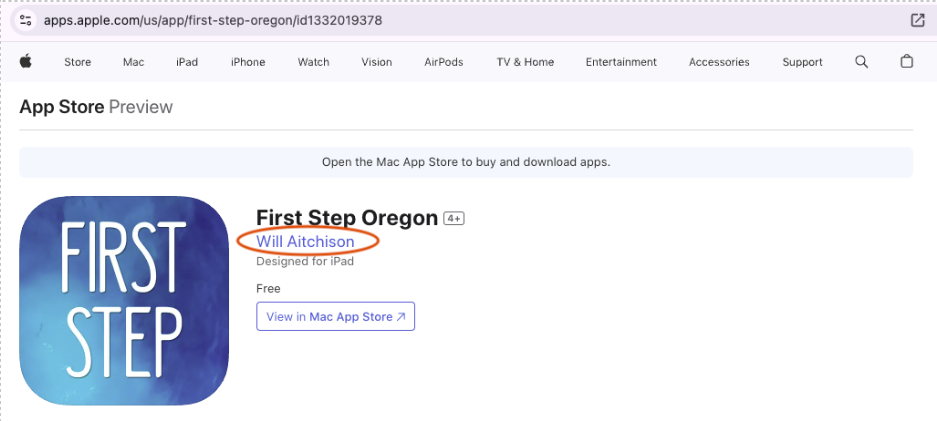Open the Support menu
Viewport: 937px width, 421px height.
click(803, 62)
